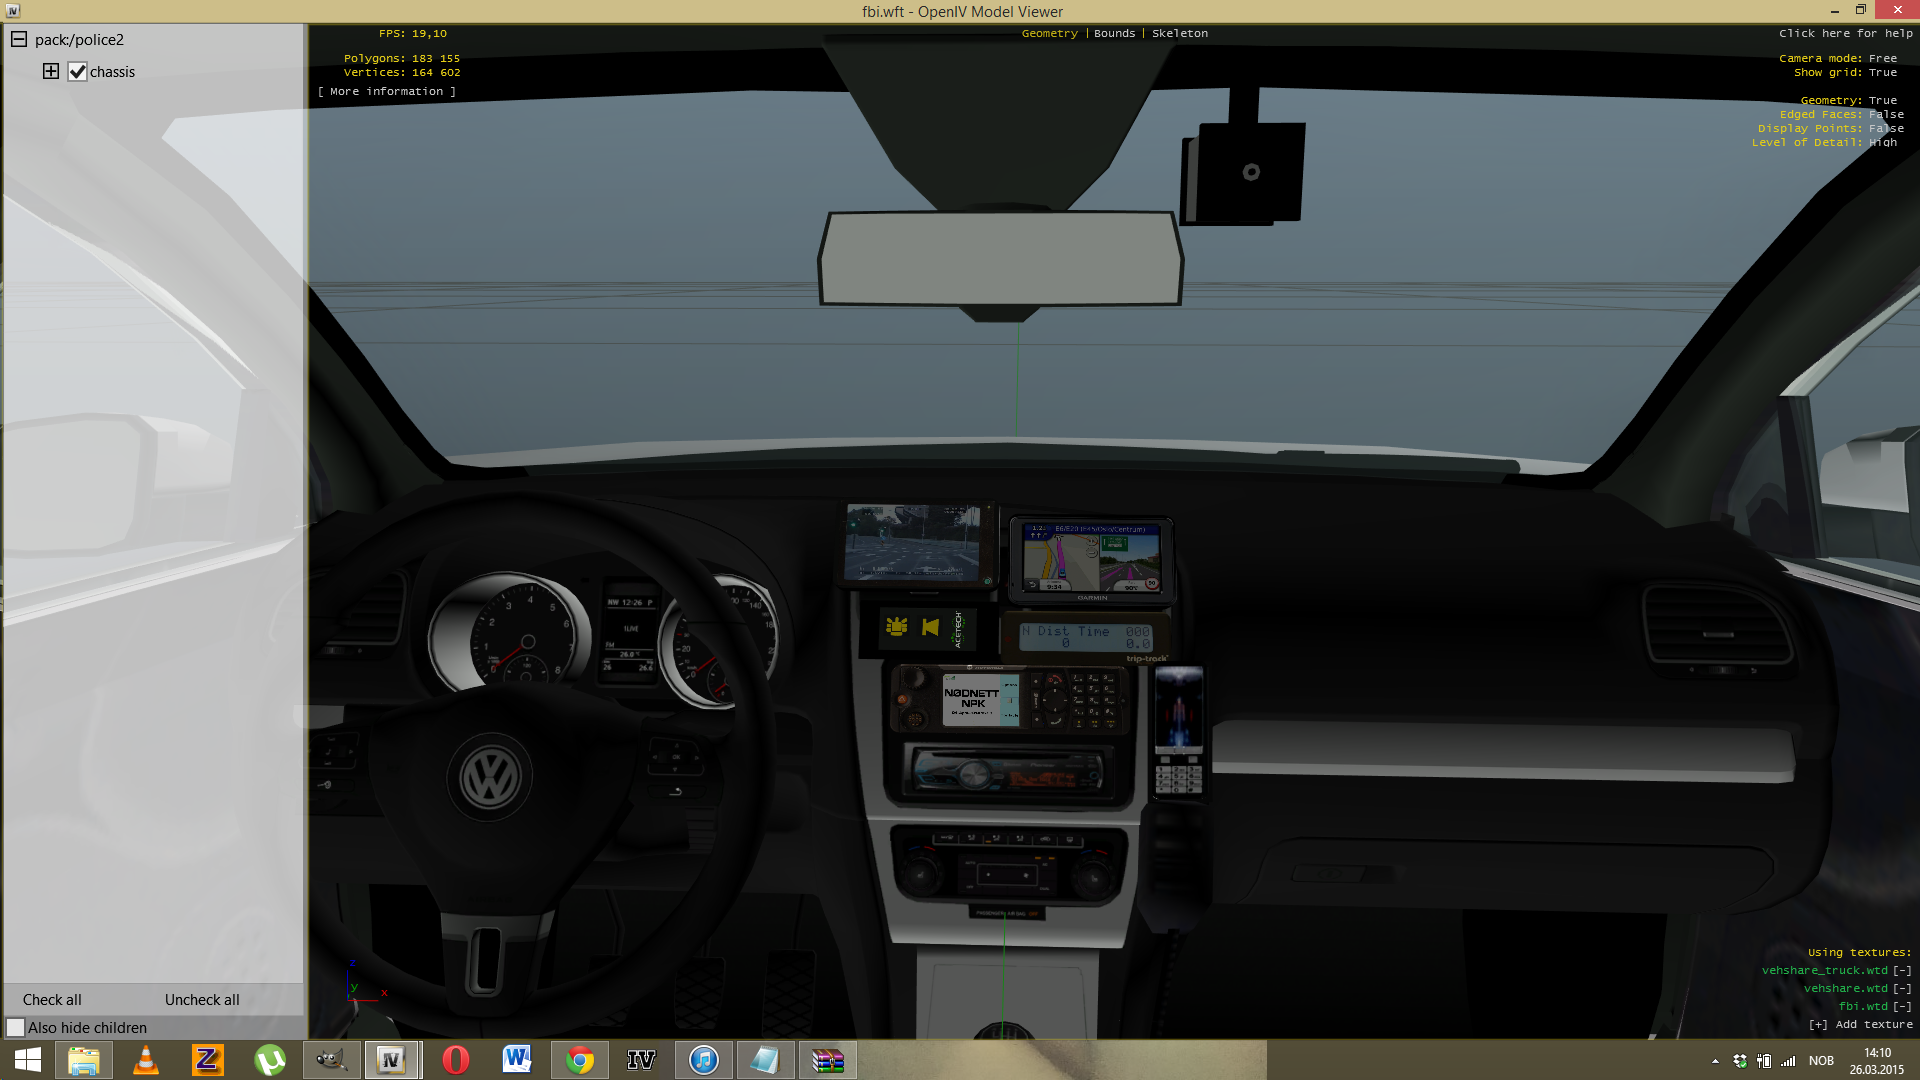Screen dimensions: 1920x1080
Task: Click the Uncheck all button
Action: click(x=202, y=999)
